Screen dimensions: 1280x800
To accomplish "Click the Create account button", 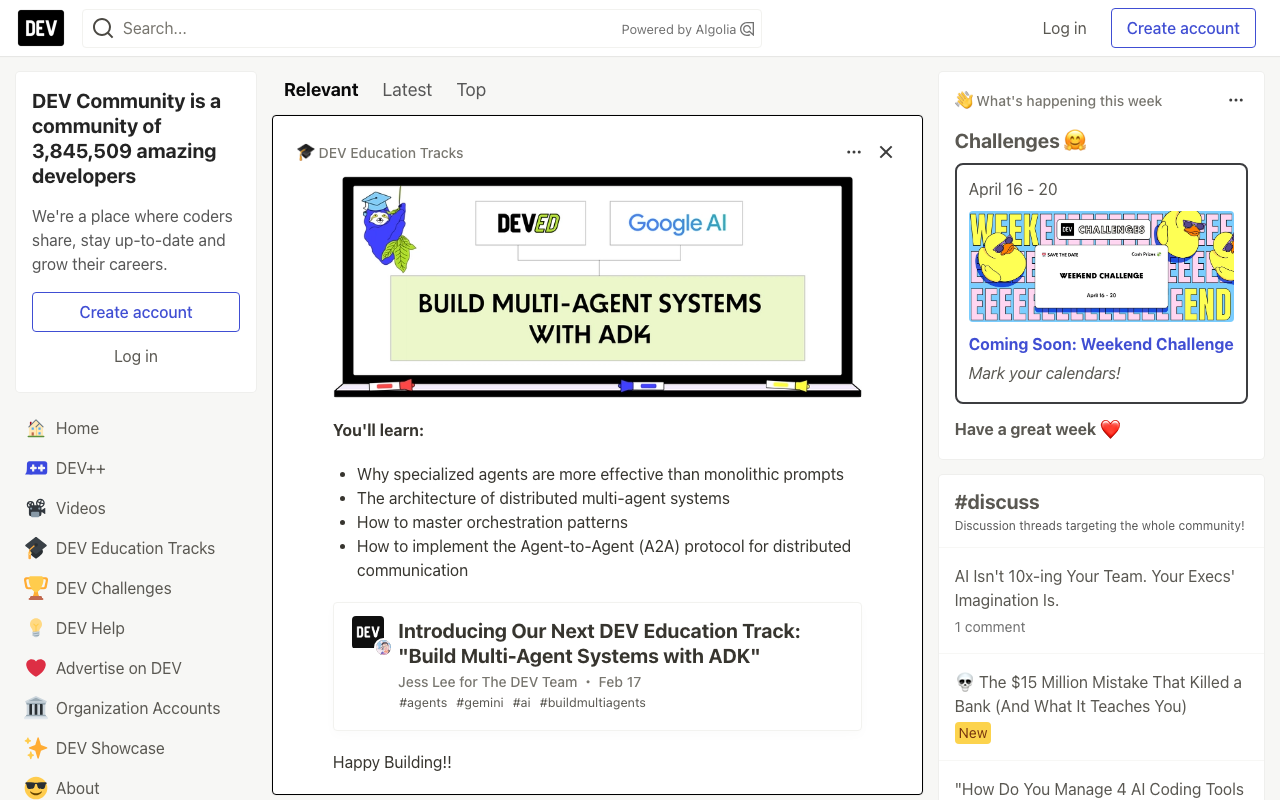I will [1183, 28].
